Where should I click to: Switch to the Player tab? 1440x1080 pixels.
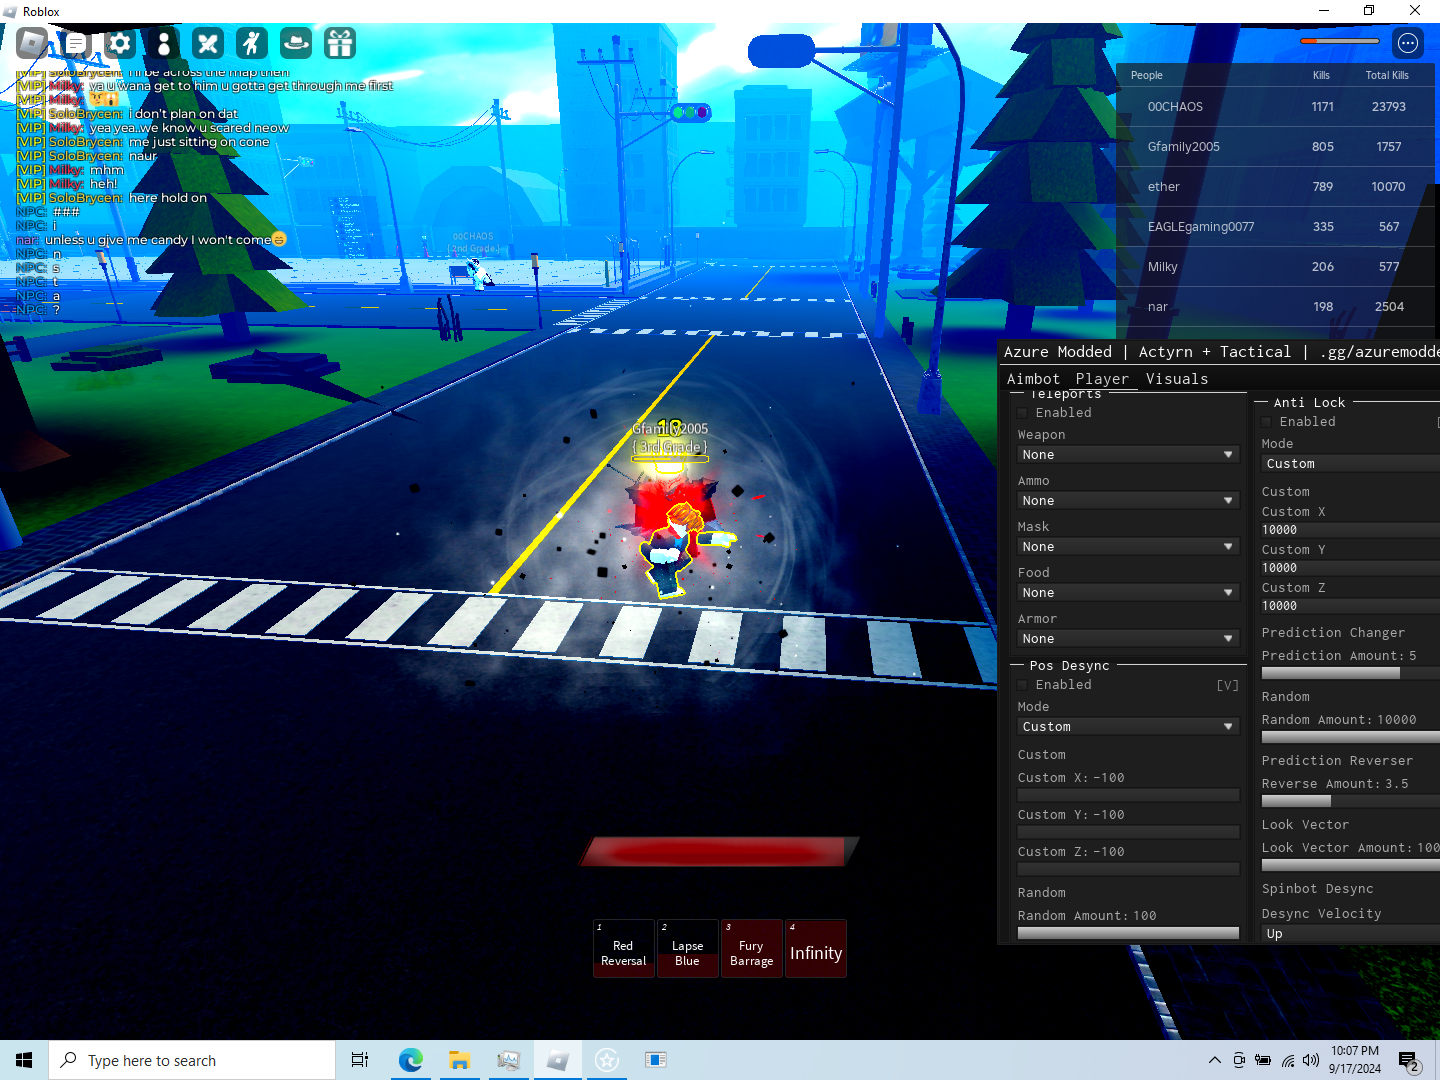pyautogui.click(x=1102, y=379)
